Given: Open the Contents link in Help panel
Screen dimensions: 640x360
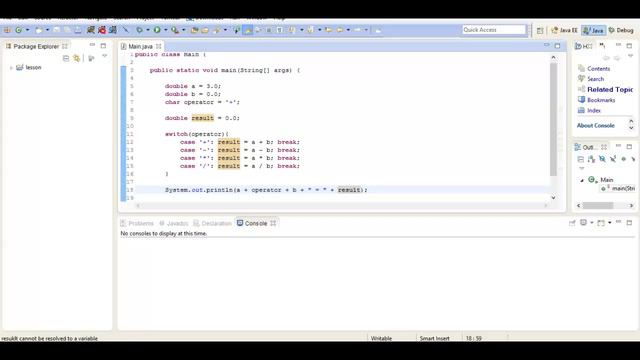Looking at the screenshot, I should (598, 69).
